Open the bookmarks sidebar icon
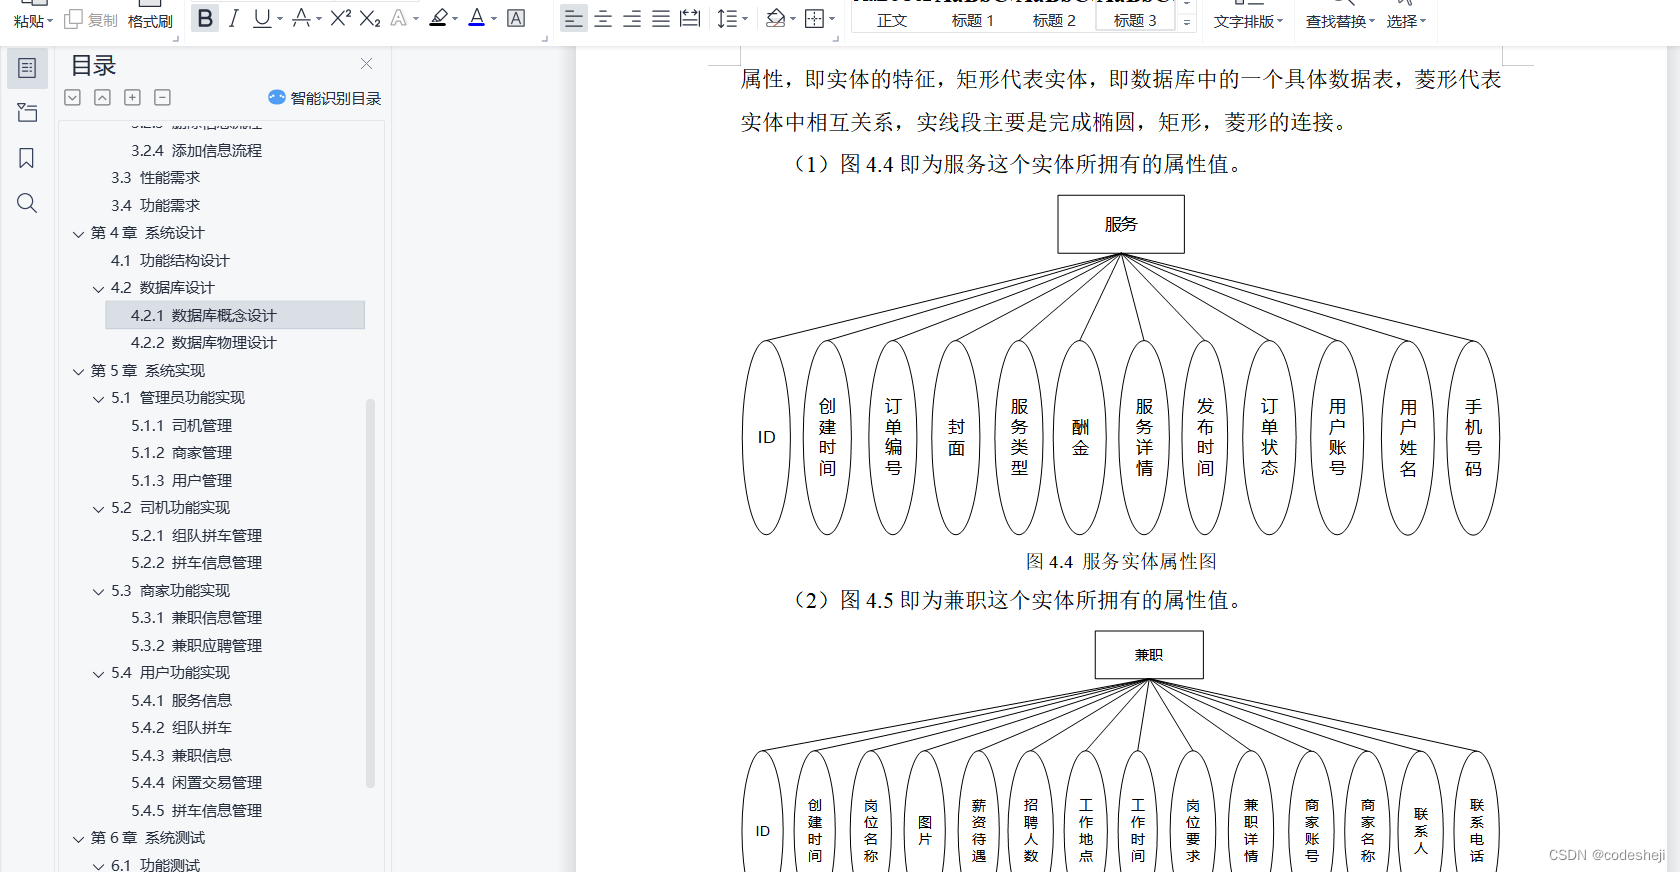Image resolution: width=1680 pixels, height=872 pixels. 27,158
